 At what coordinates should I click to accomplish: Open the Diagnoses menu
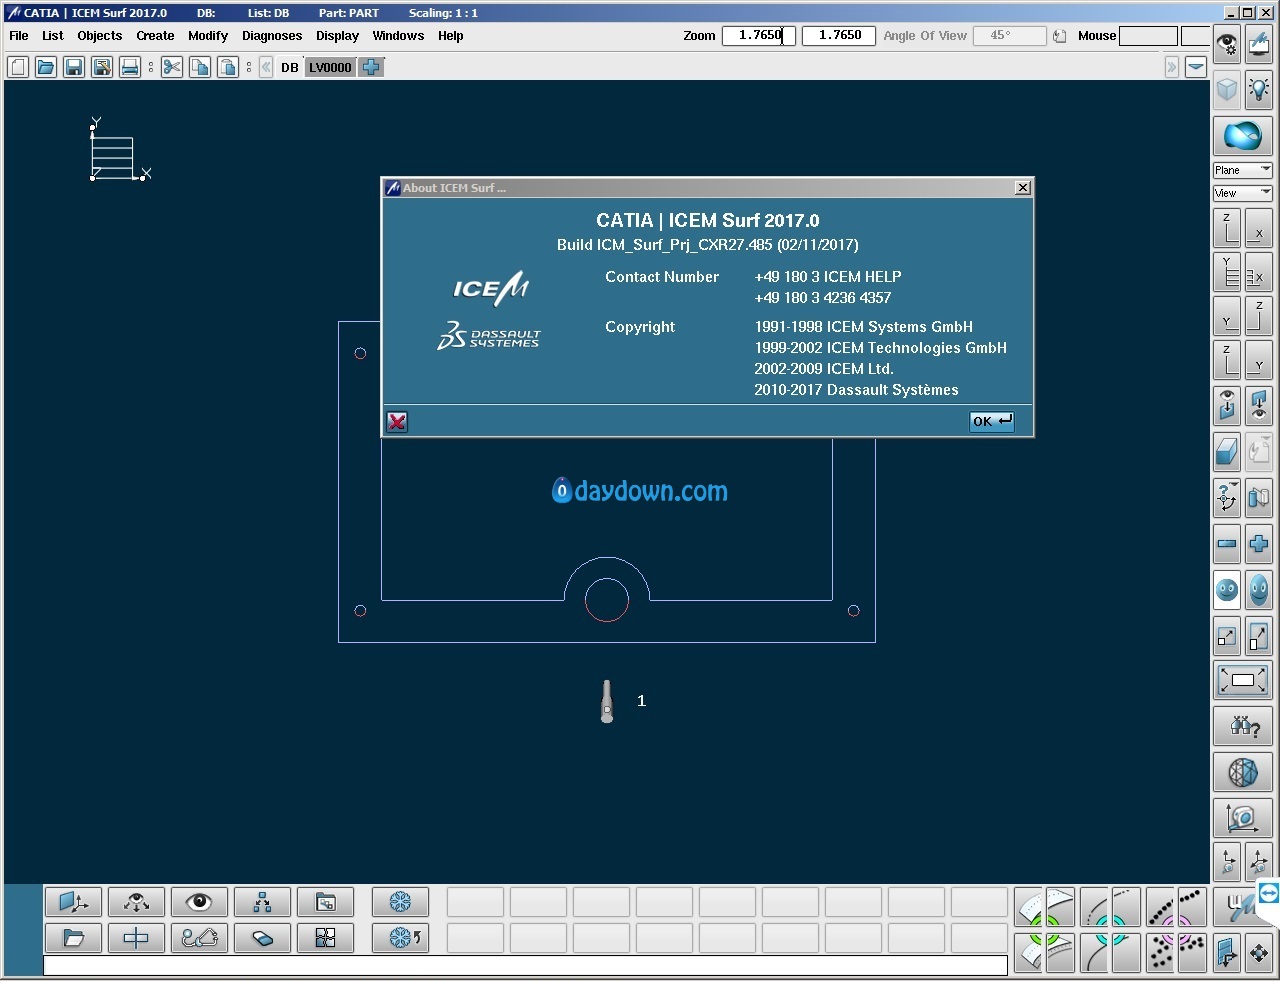pos(271,36)
